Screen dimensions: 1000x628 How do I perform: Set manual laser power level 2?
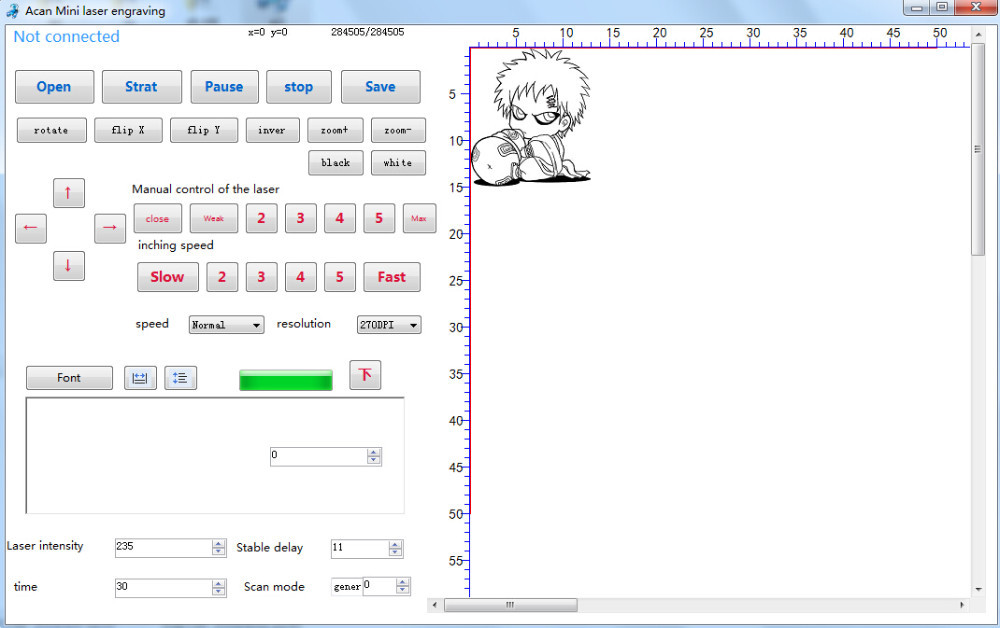[x=261, y=219]
